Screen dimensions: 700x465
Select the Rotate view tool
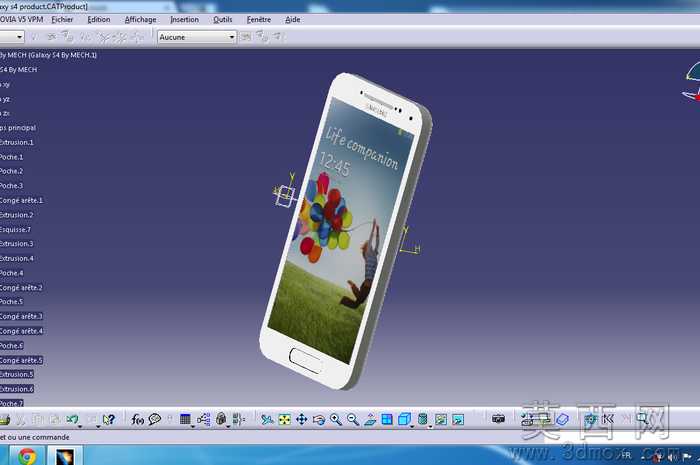tap(319, 419)
